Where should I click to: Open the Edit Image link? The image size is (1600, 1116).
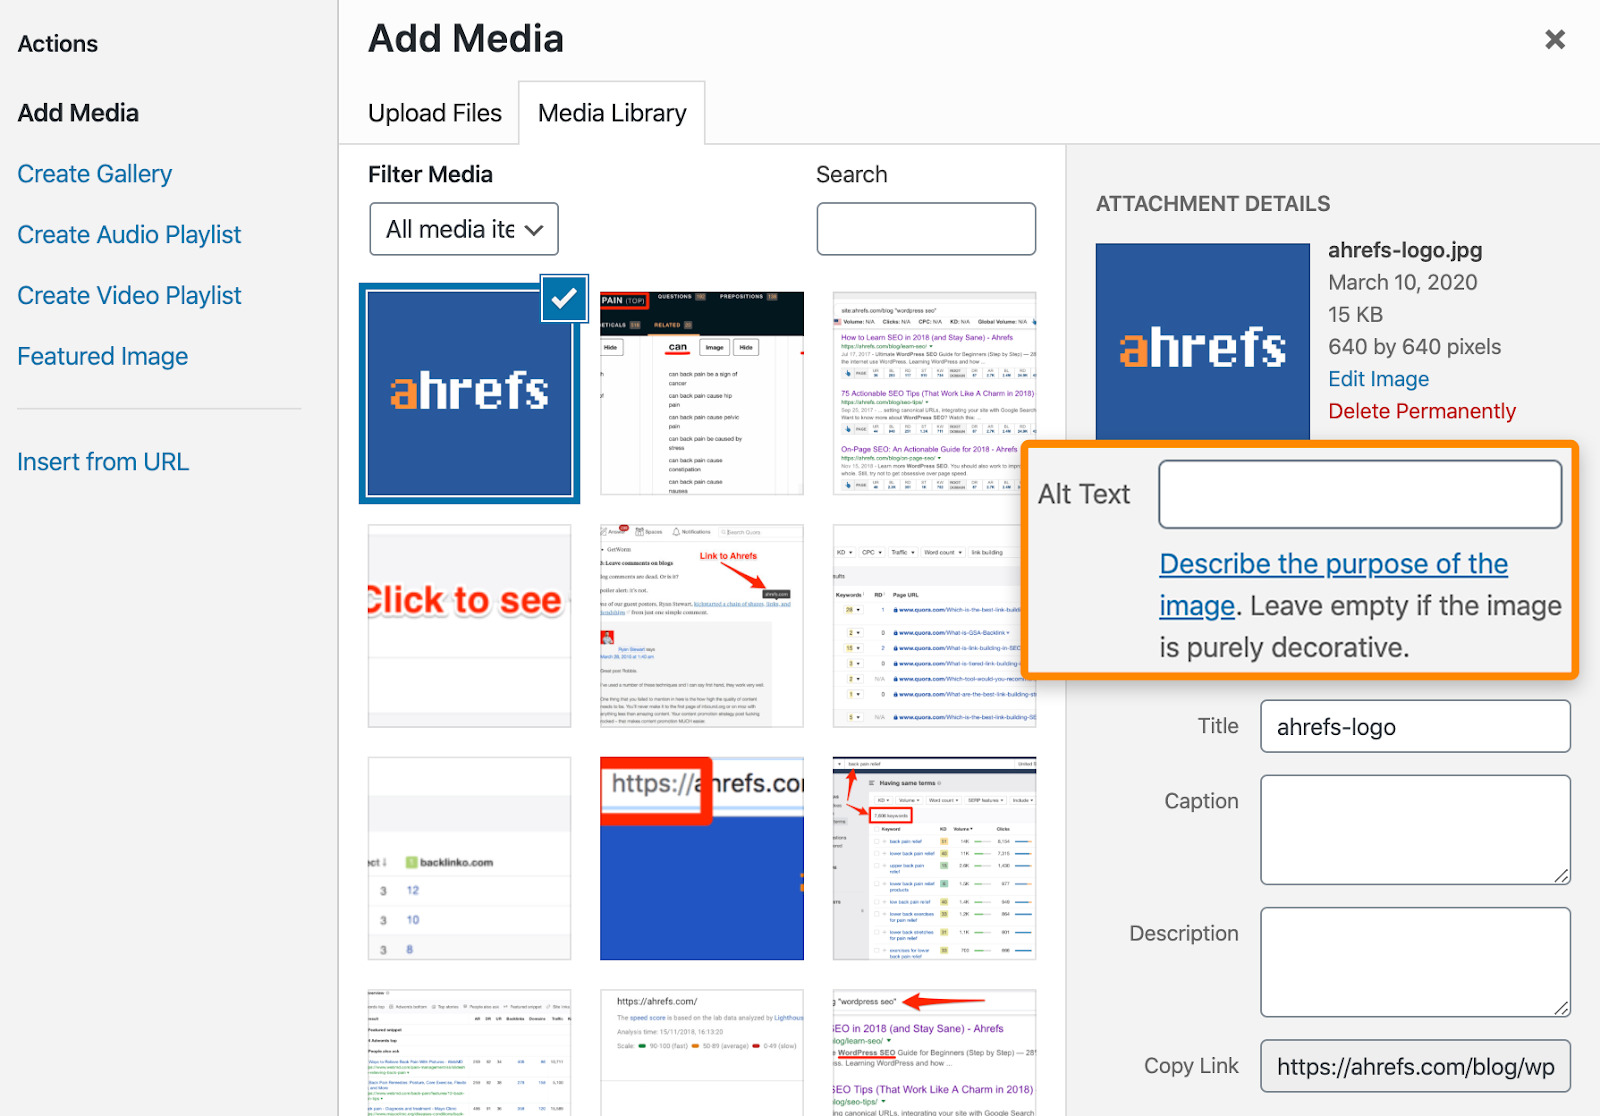point(1378,379)
